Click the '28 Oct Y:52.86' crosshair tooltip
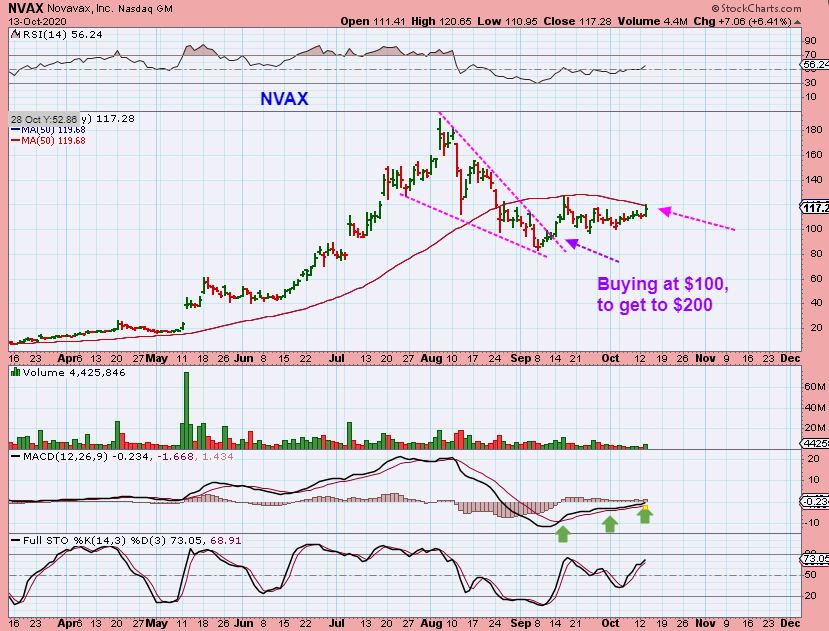 [x=44, y=119]
